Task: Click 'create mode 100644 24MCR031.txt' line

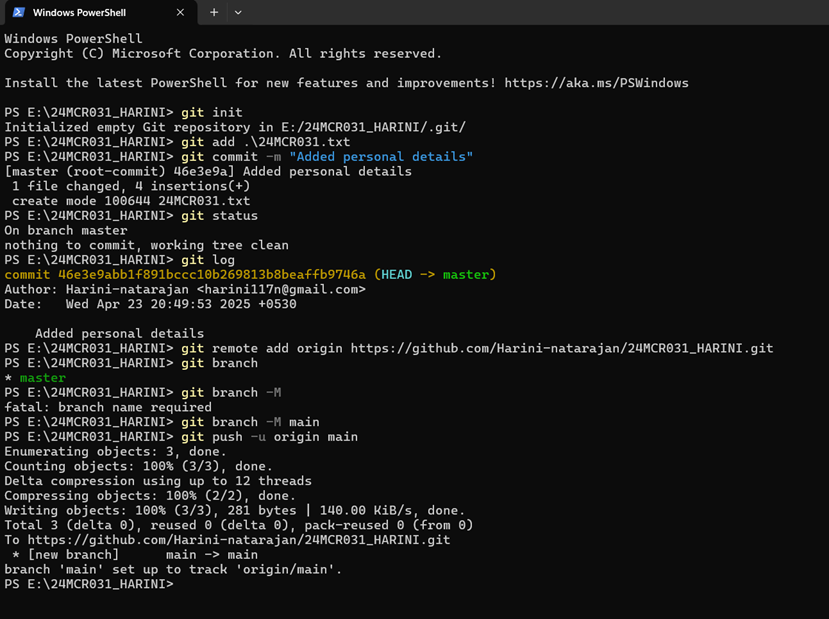Action: point(131,201)
